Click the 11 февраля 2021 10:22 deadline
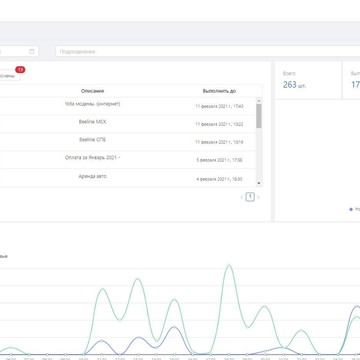The width and height of the screenshot is (360, 360). (219, 124)
